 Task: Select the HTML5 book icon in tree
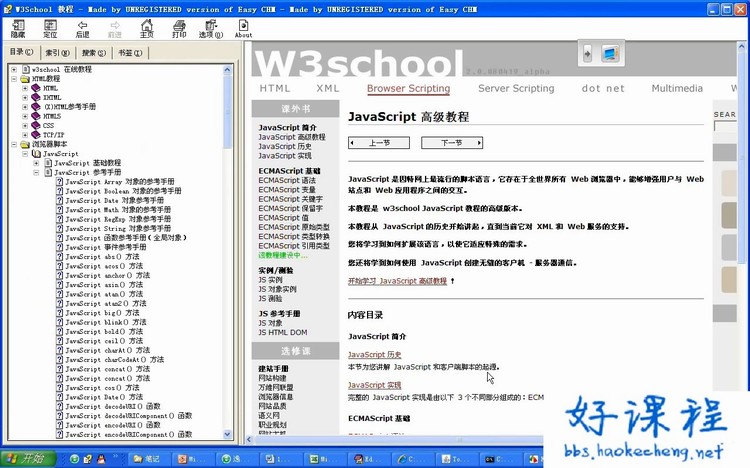(x=36, y=116)
